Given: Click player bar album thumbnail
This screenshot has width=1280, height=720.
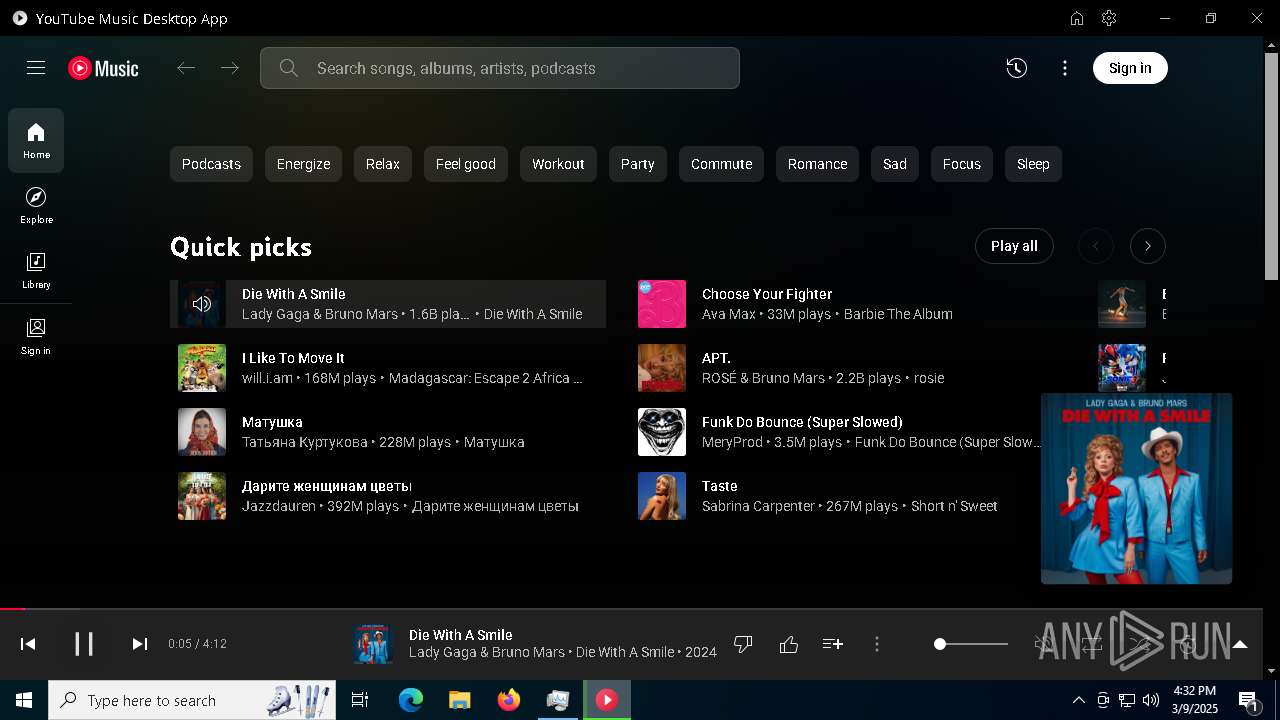Looking at the screenshot, I should (x=373, y=644).
